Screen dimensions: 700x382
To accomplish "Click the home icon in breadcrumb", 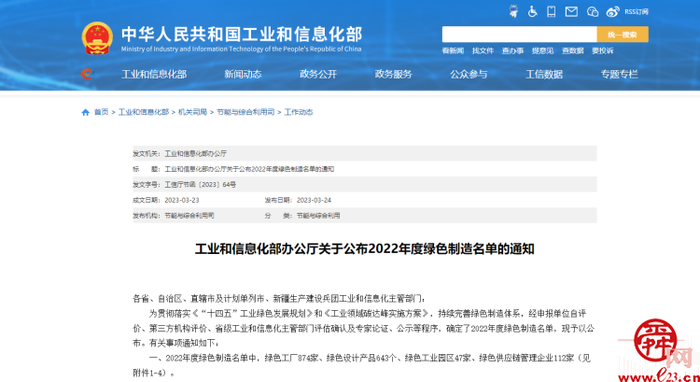I will point(86,112).
